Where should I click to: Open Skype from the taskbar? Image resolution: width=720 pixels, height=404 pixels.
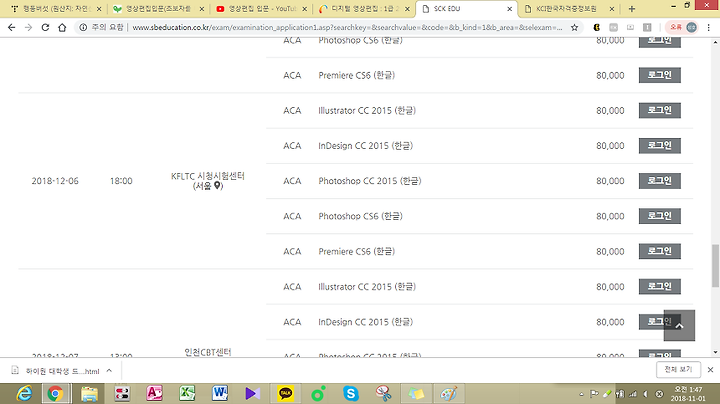point(351,393)
